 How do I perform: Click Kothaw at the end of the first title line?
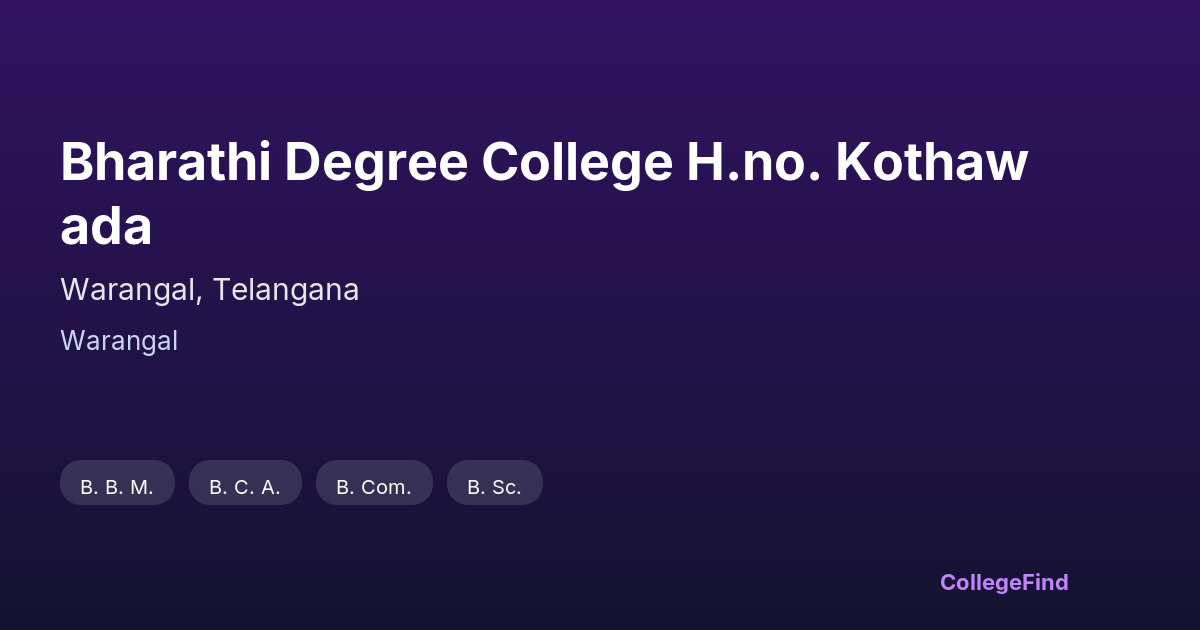932,162
